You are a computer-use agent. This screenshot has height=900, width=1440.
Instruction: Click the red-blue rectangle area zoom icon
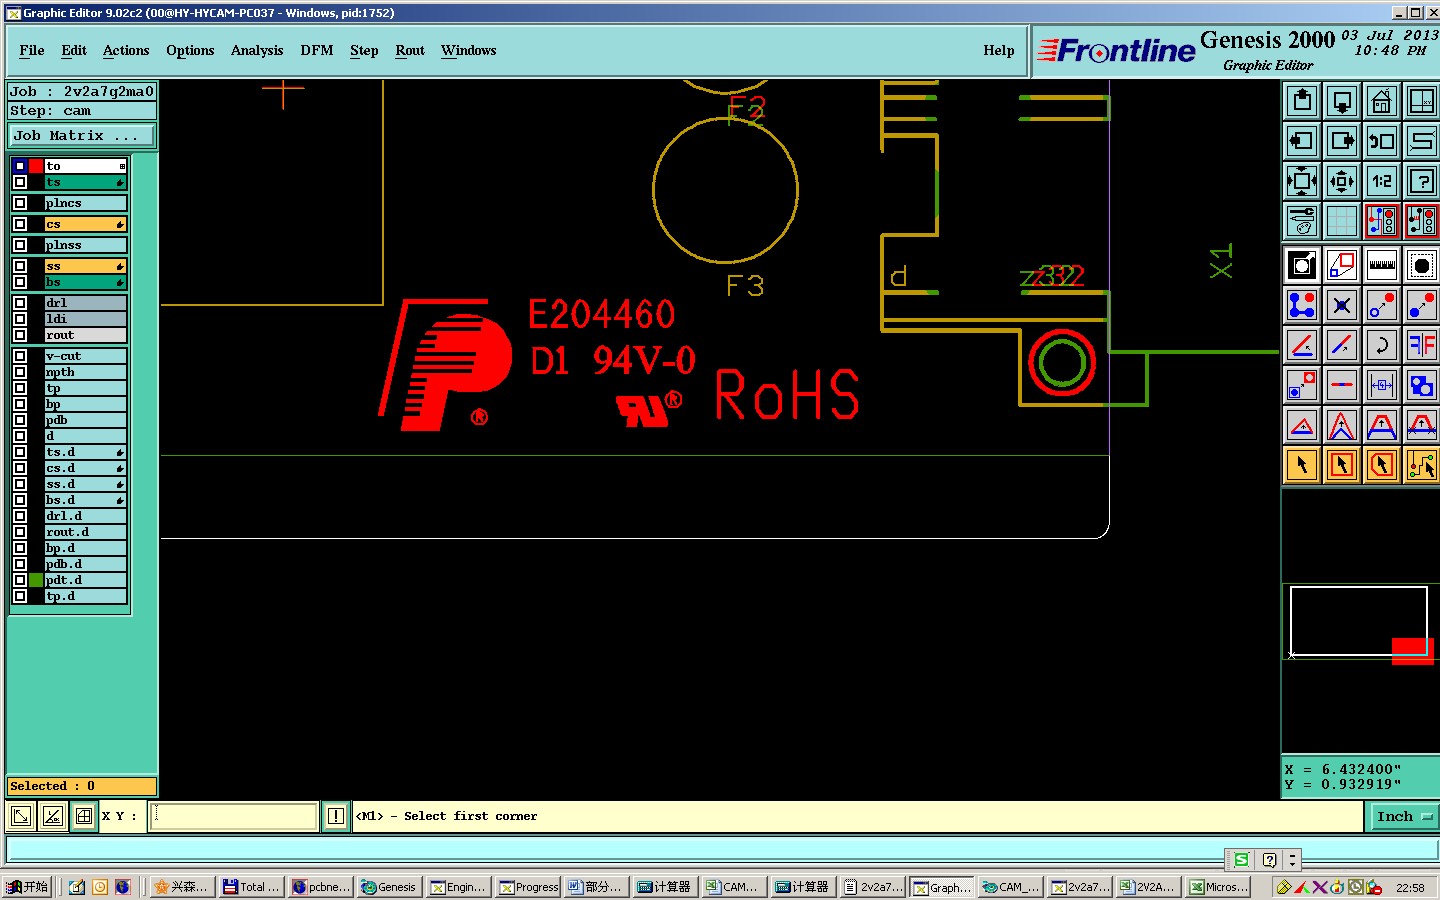click(x=1342, y=265)
